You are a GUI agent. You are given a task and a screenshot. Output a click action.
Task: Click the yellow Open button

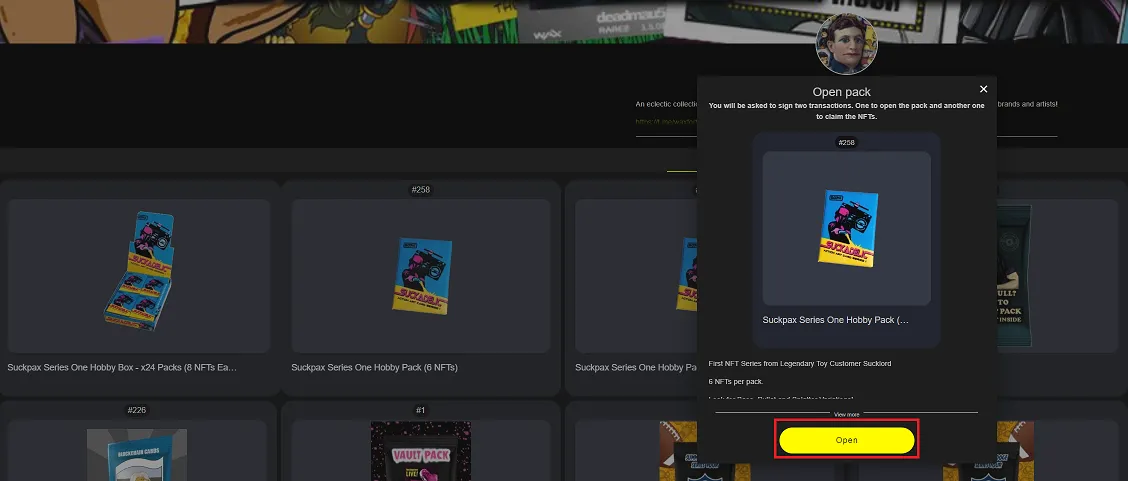tap(846, 440)
